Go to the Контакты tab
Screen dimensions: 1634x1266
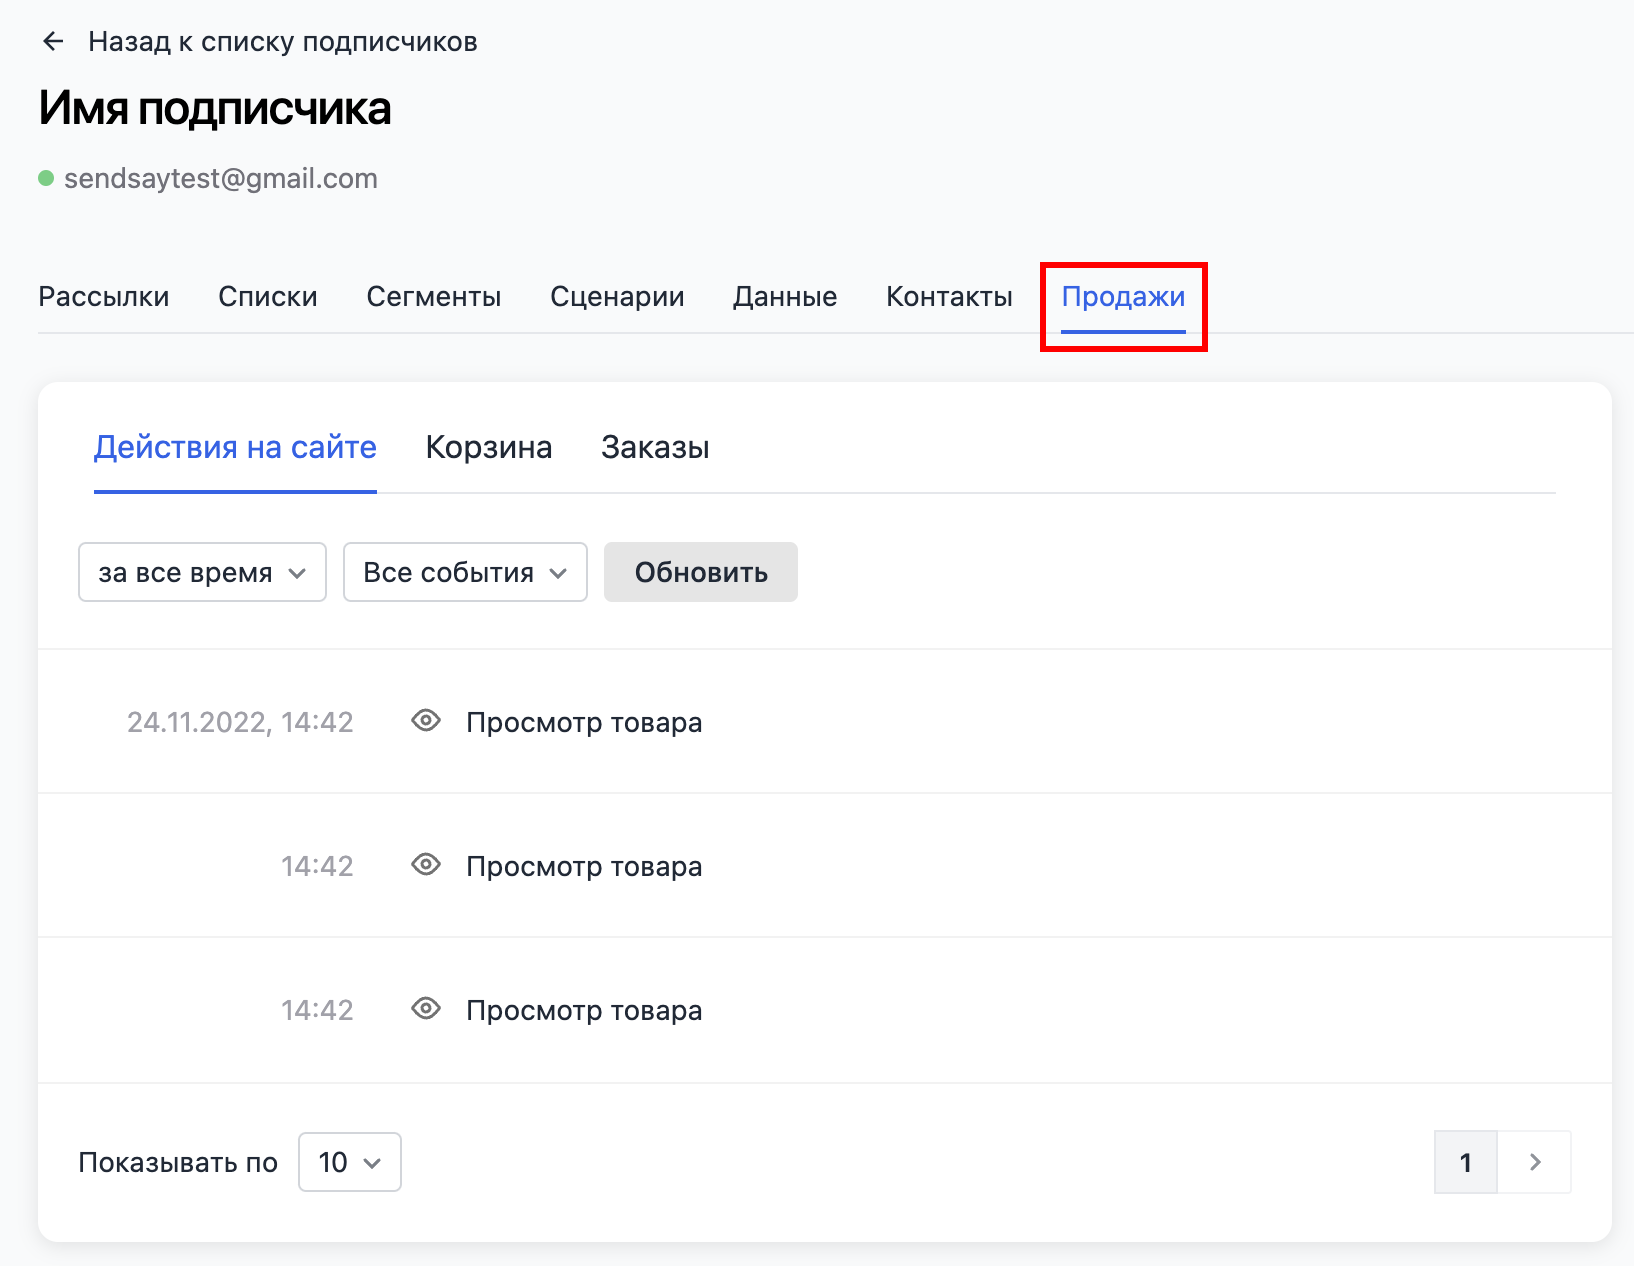point(949,297)
